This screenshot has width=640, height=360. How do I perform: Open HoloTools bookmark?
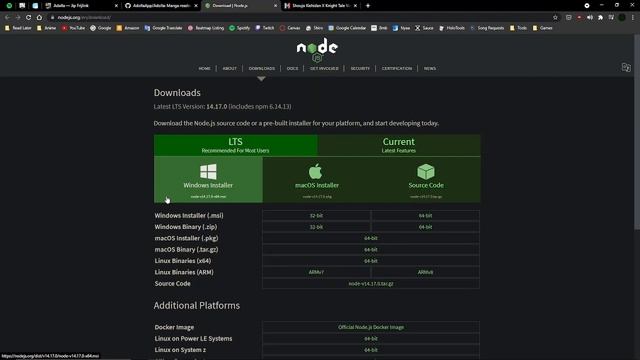tap(452, 28)
